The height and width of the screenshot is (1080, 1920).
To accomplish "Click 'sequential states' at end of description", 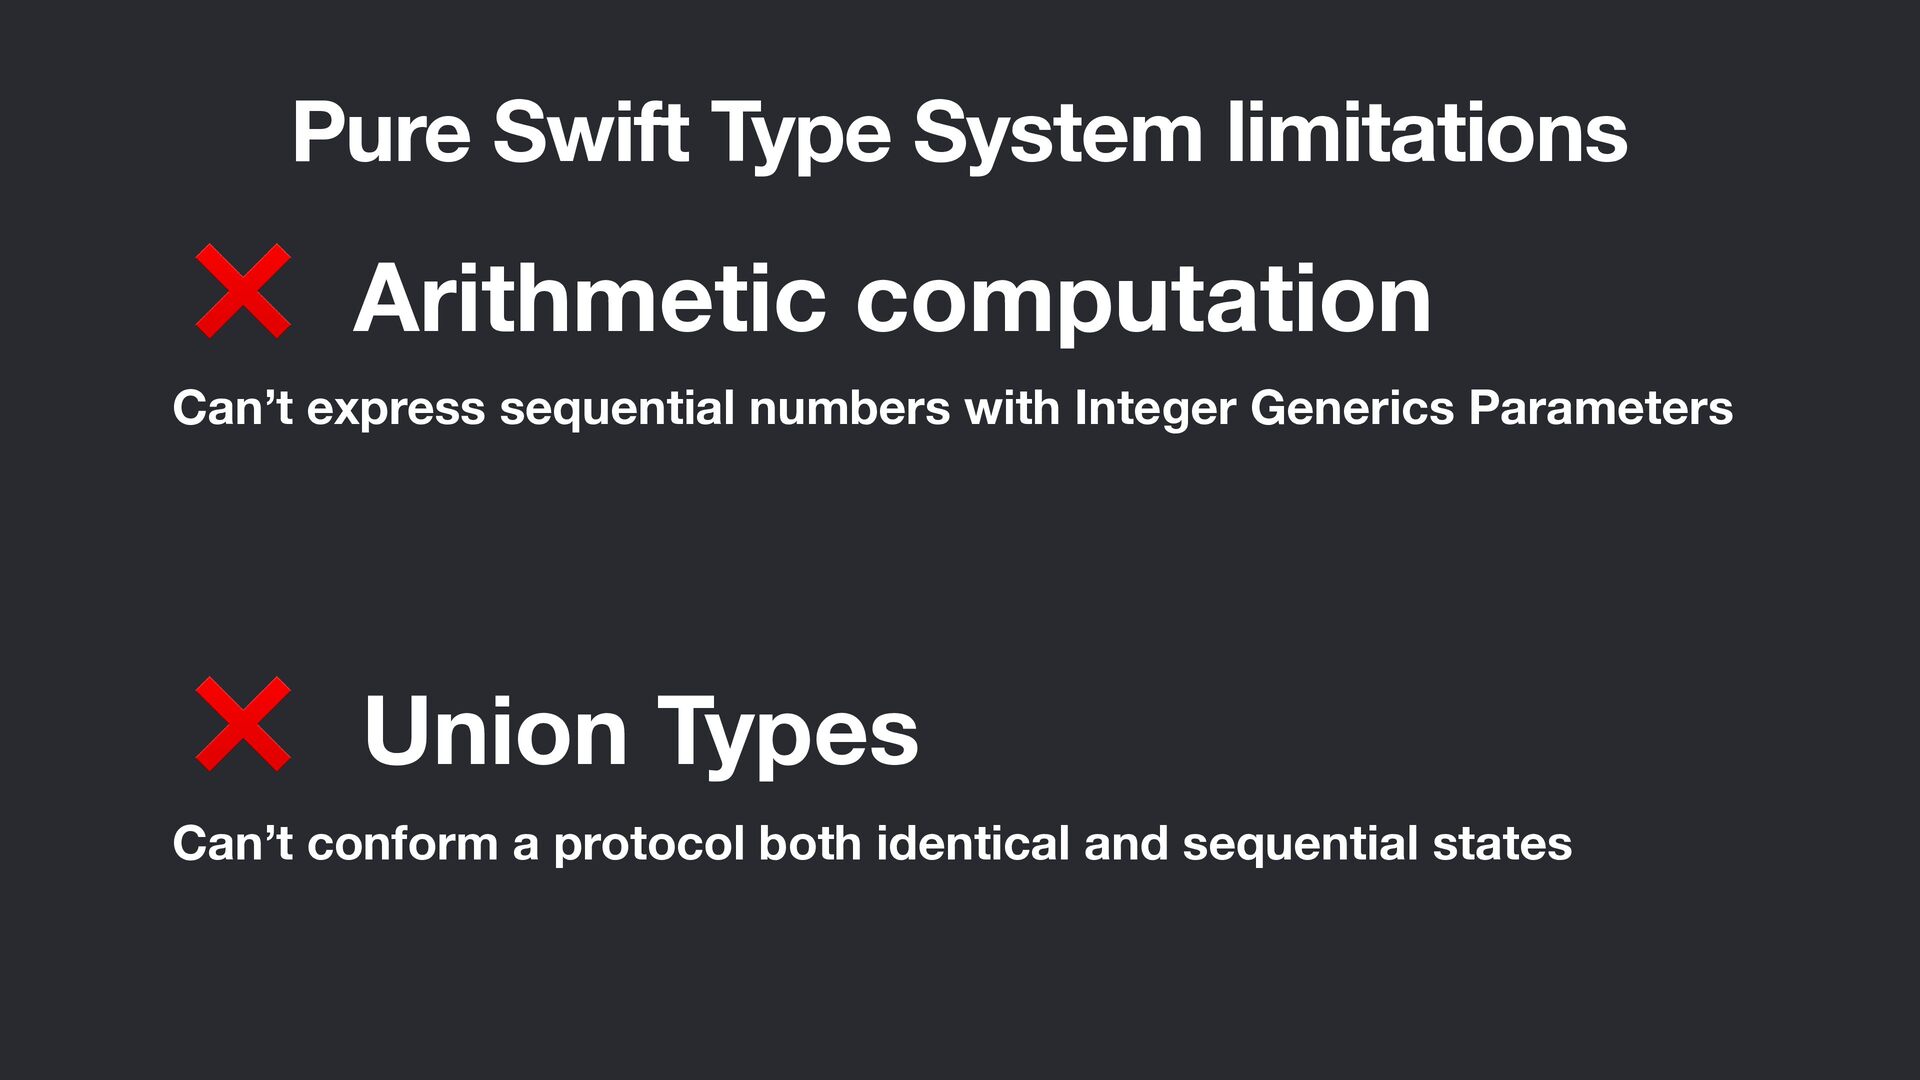I will pyautogui.click(x=1377, y=843).
